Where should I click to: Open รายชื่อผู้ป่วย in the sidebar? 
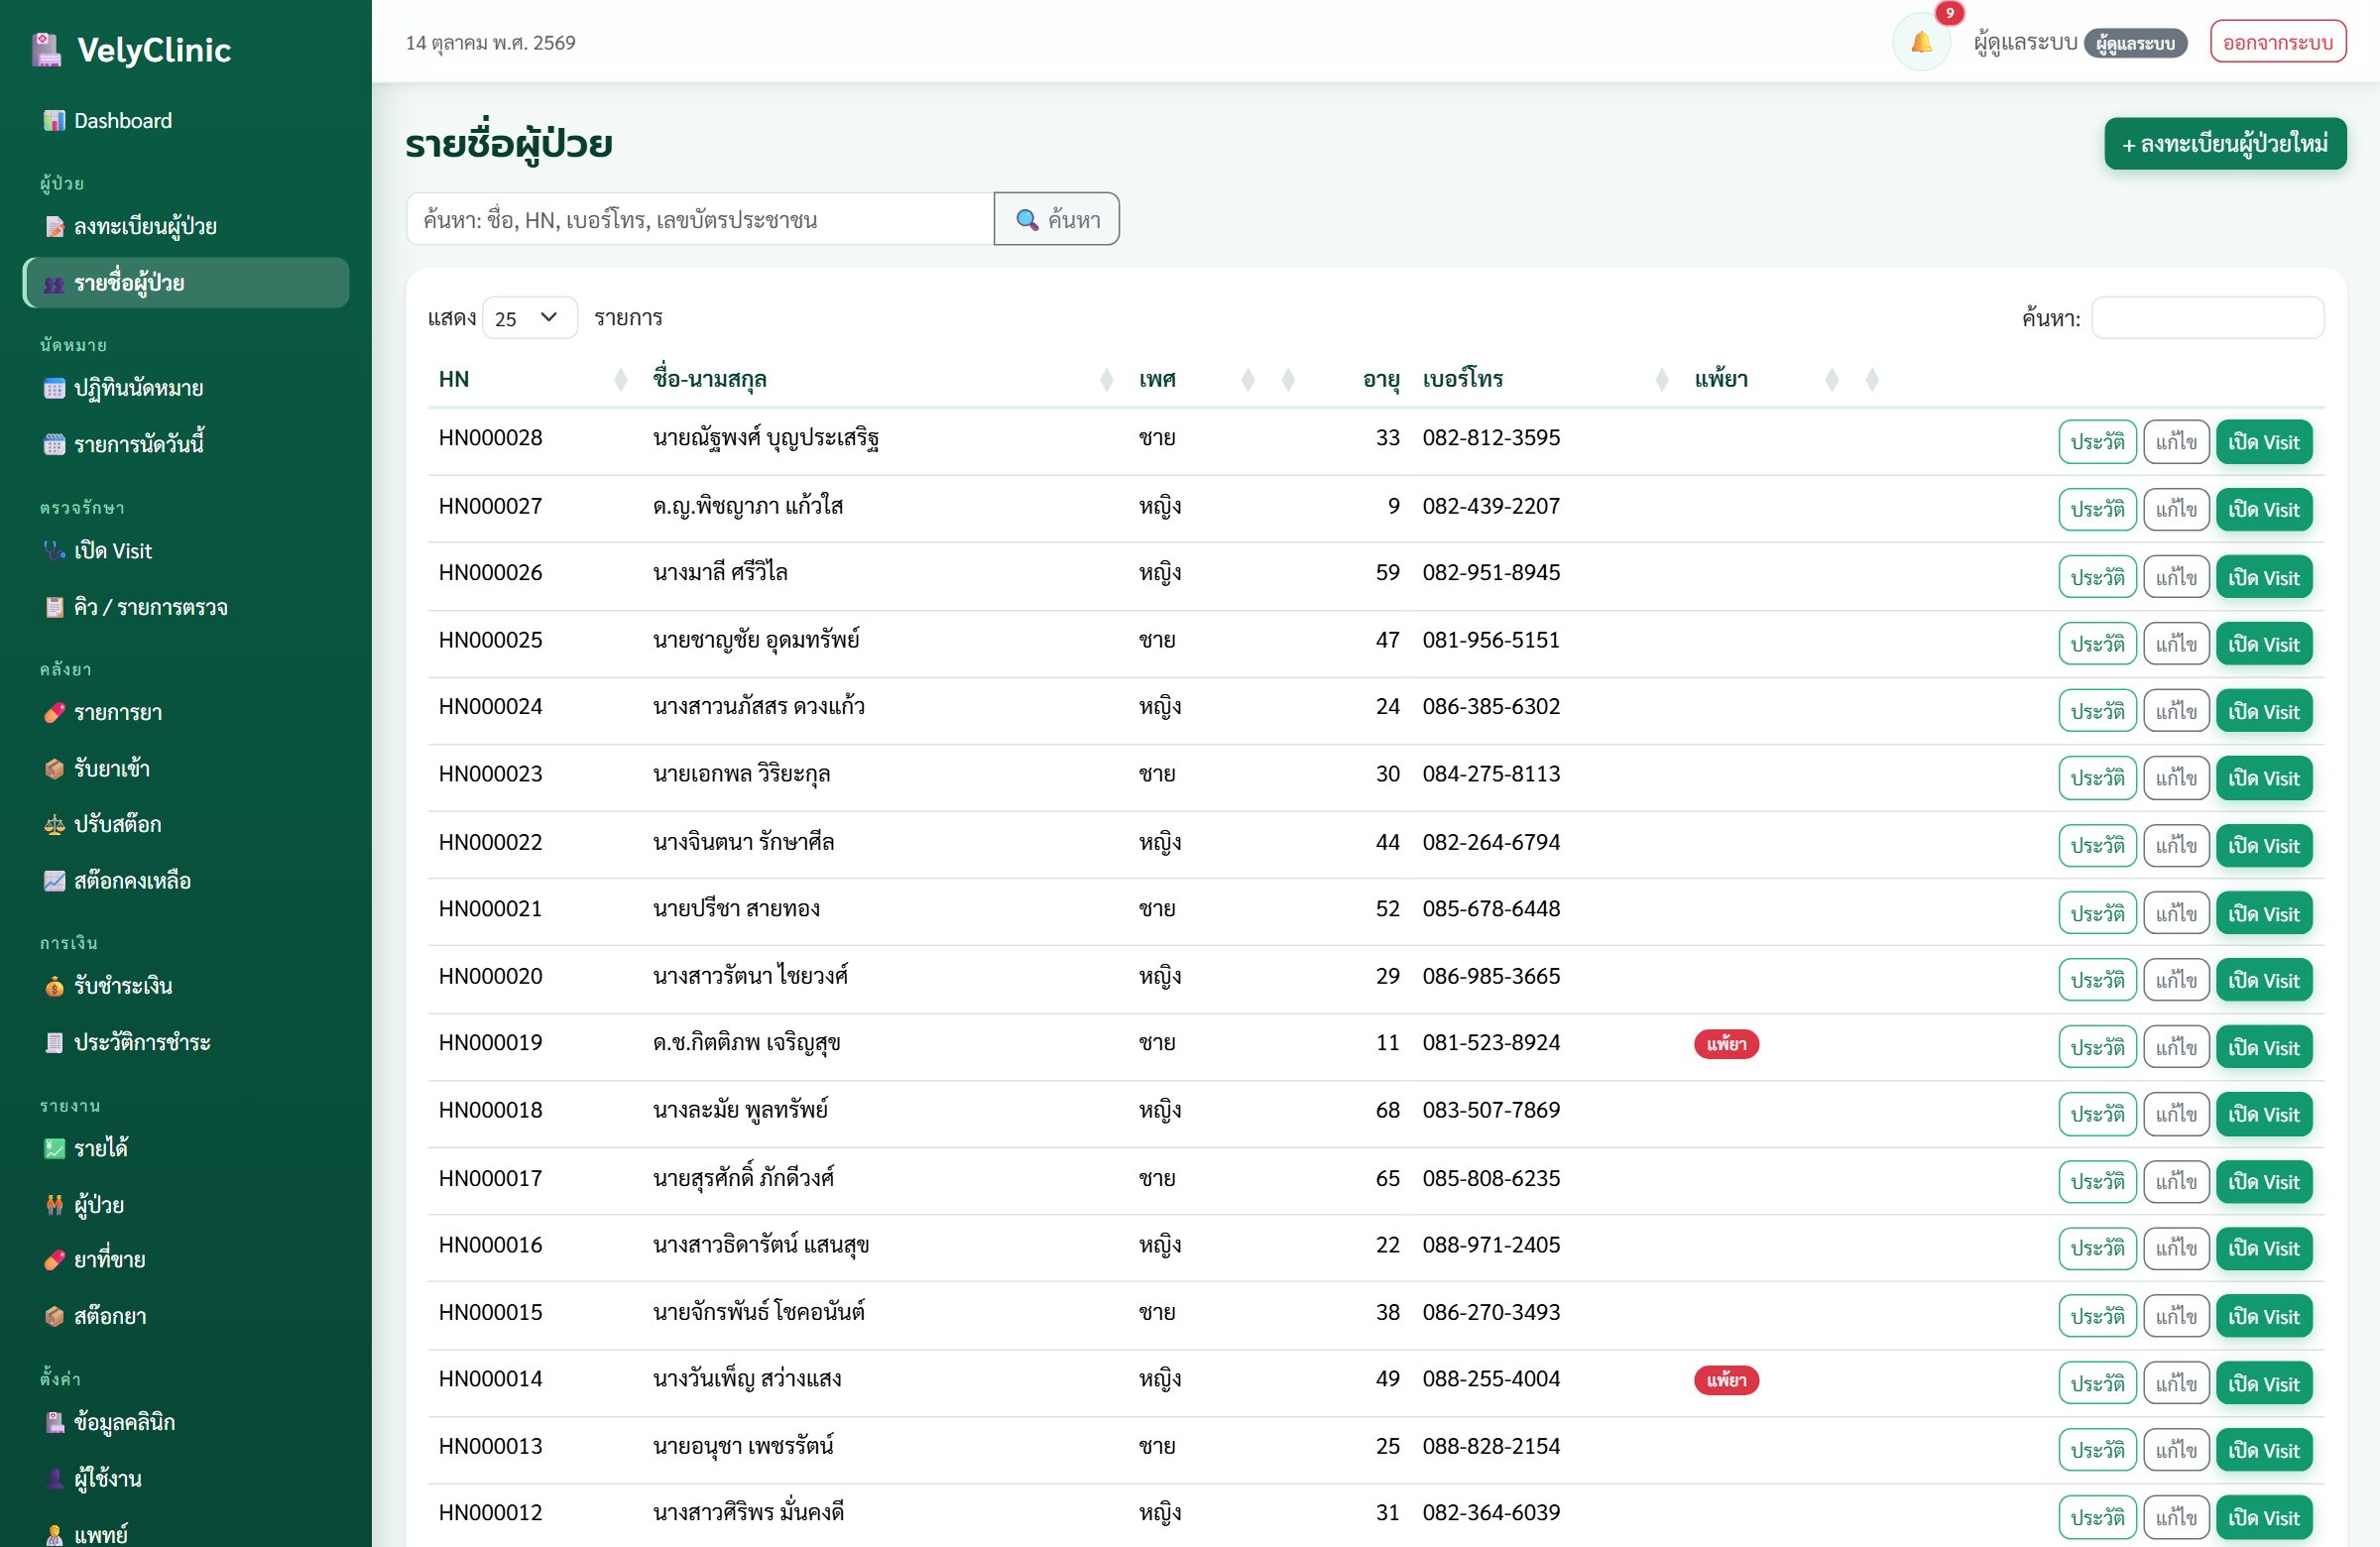[x=186, y=283]
